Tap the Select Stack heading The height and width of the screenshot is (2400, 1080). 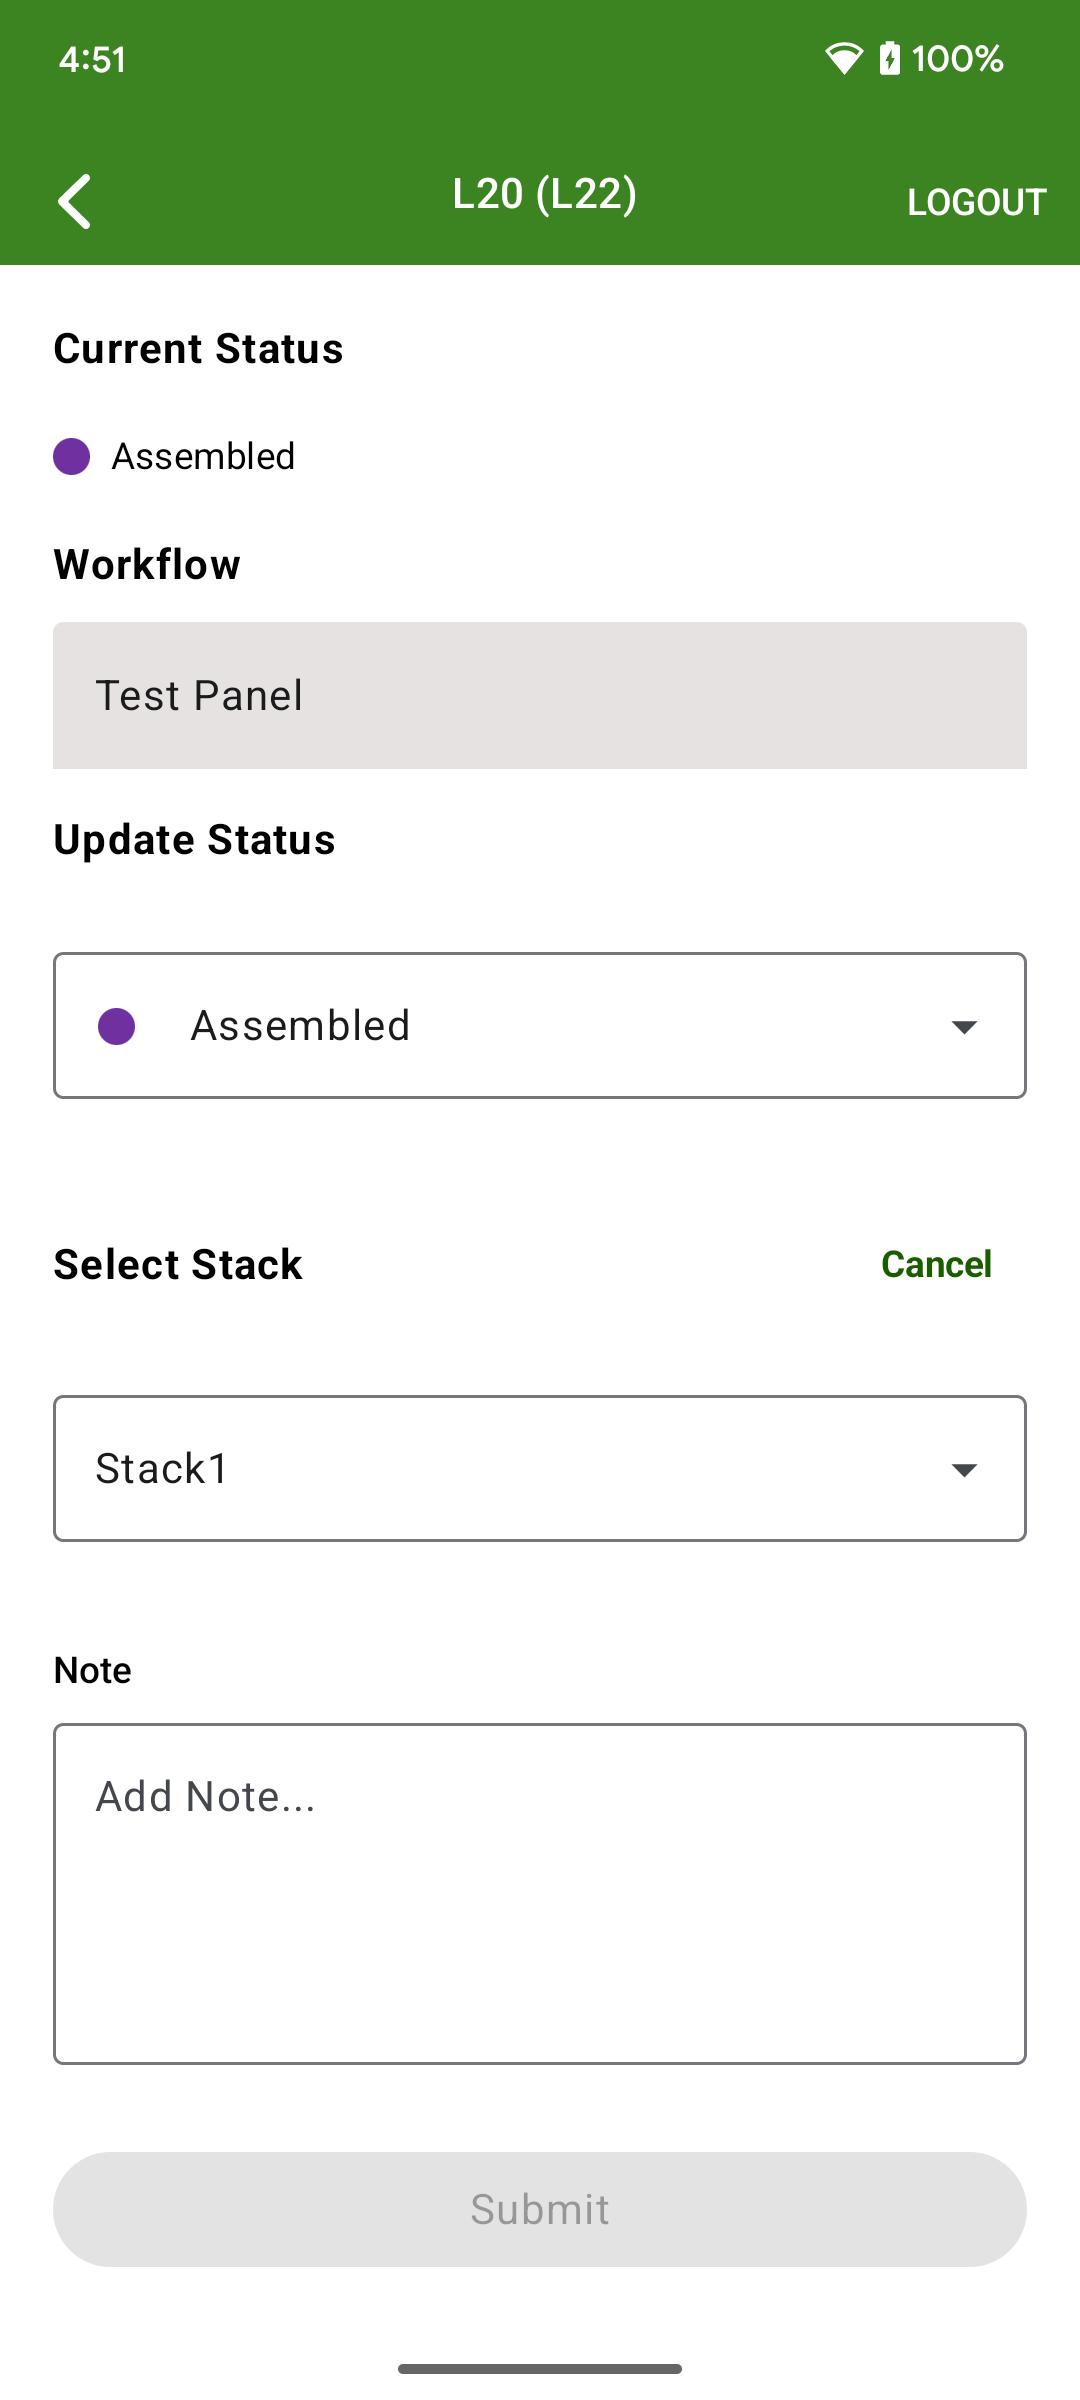178,1265
